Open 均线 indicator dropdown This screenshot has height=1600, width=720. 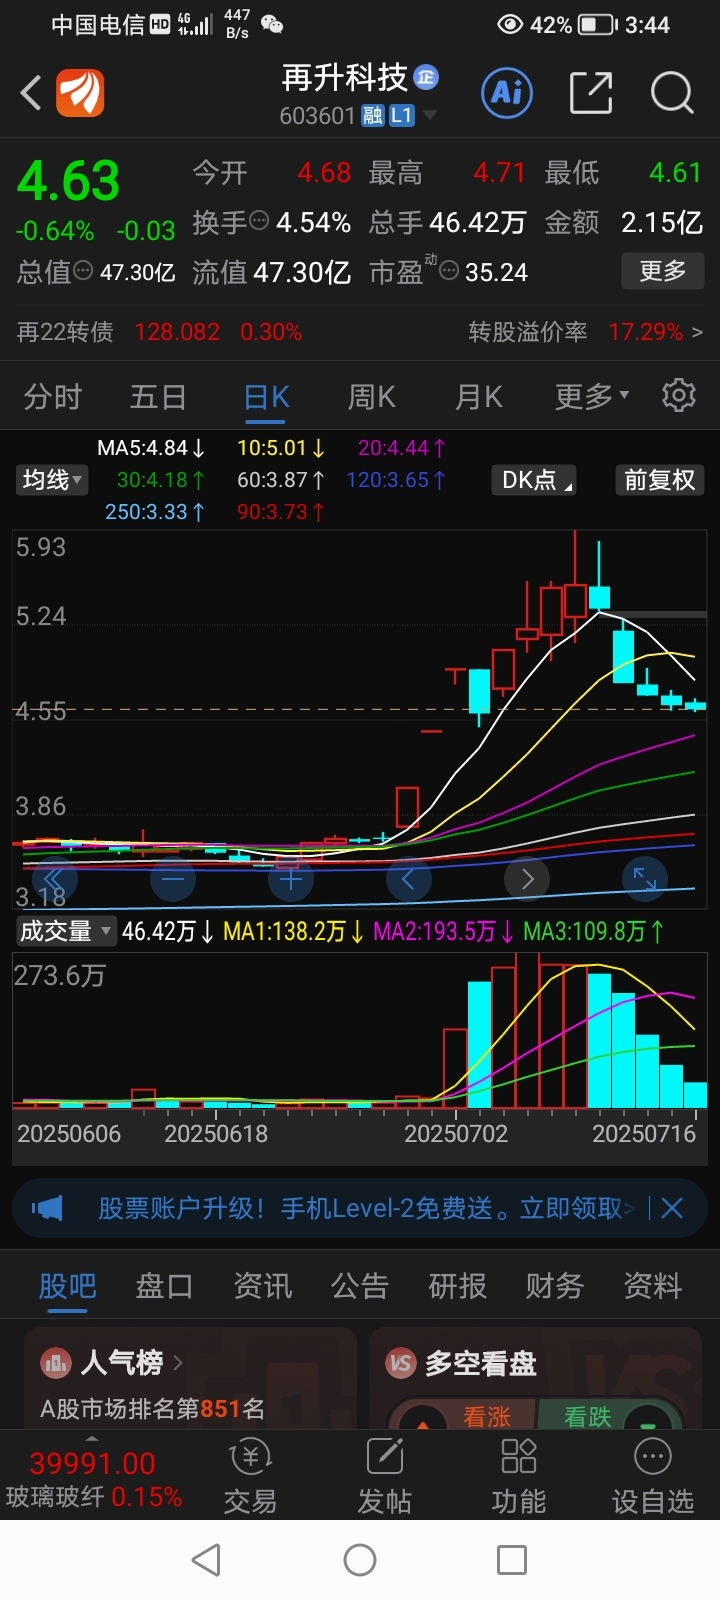[x=52, y=480]
